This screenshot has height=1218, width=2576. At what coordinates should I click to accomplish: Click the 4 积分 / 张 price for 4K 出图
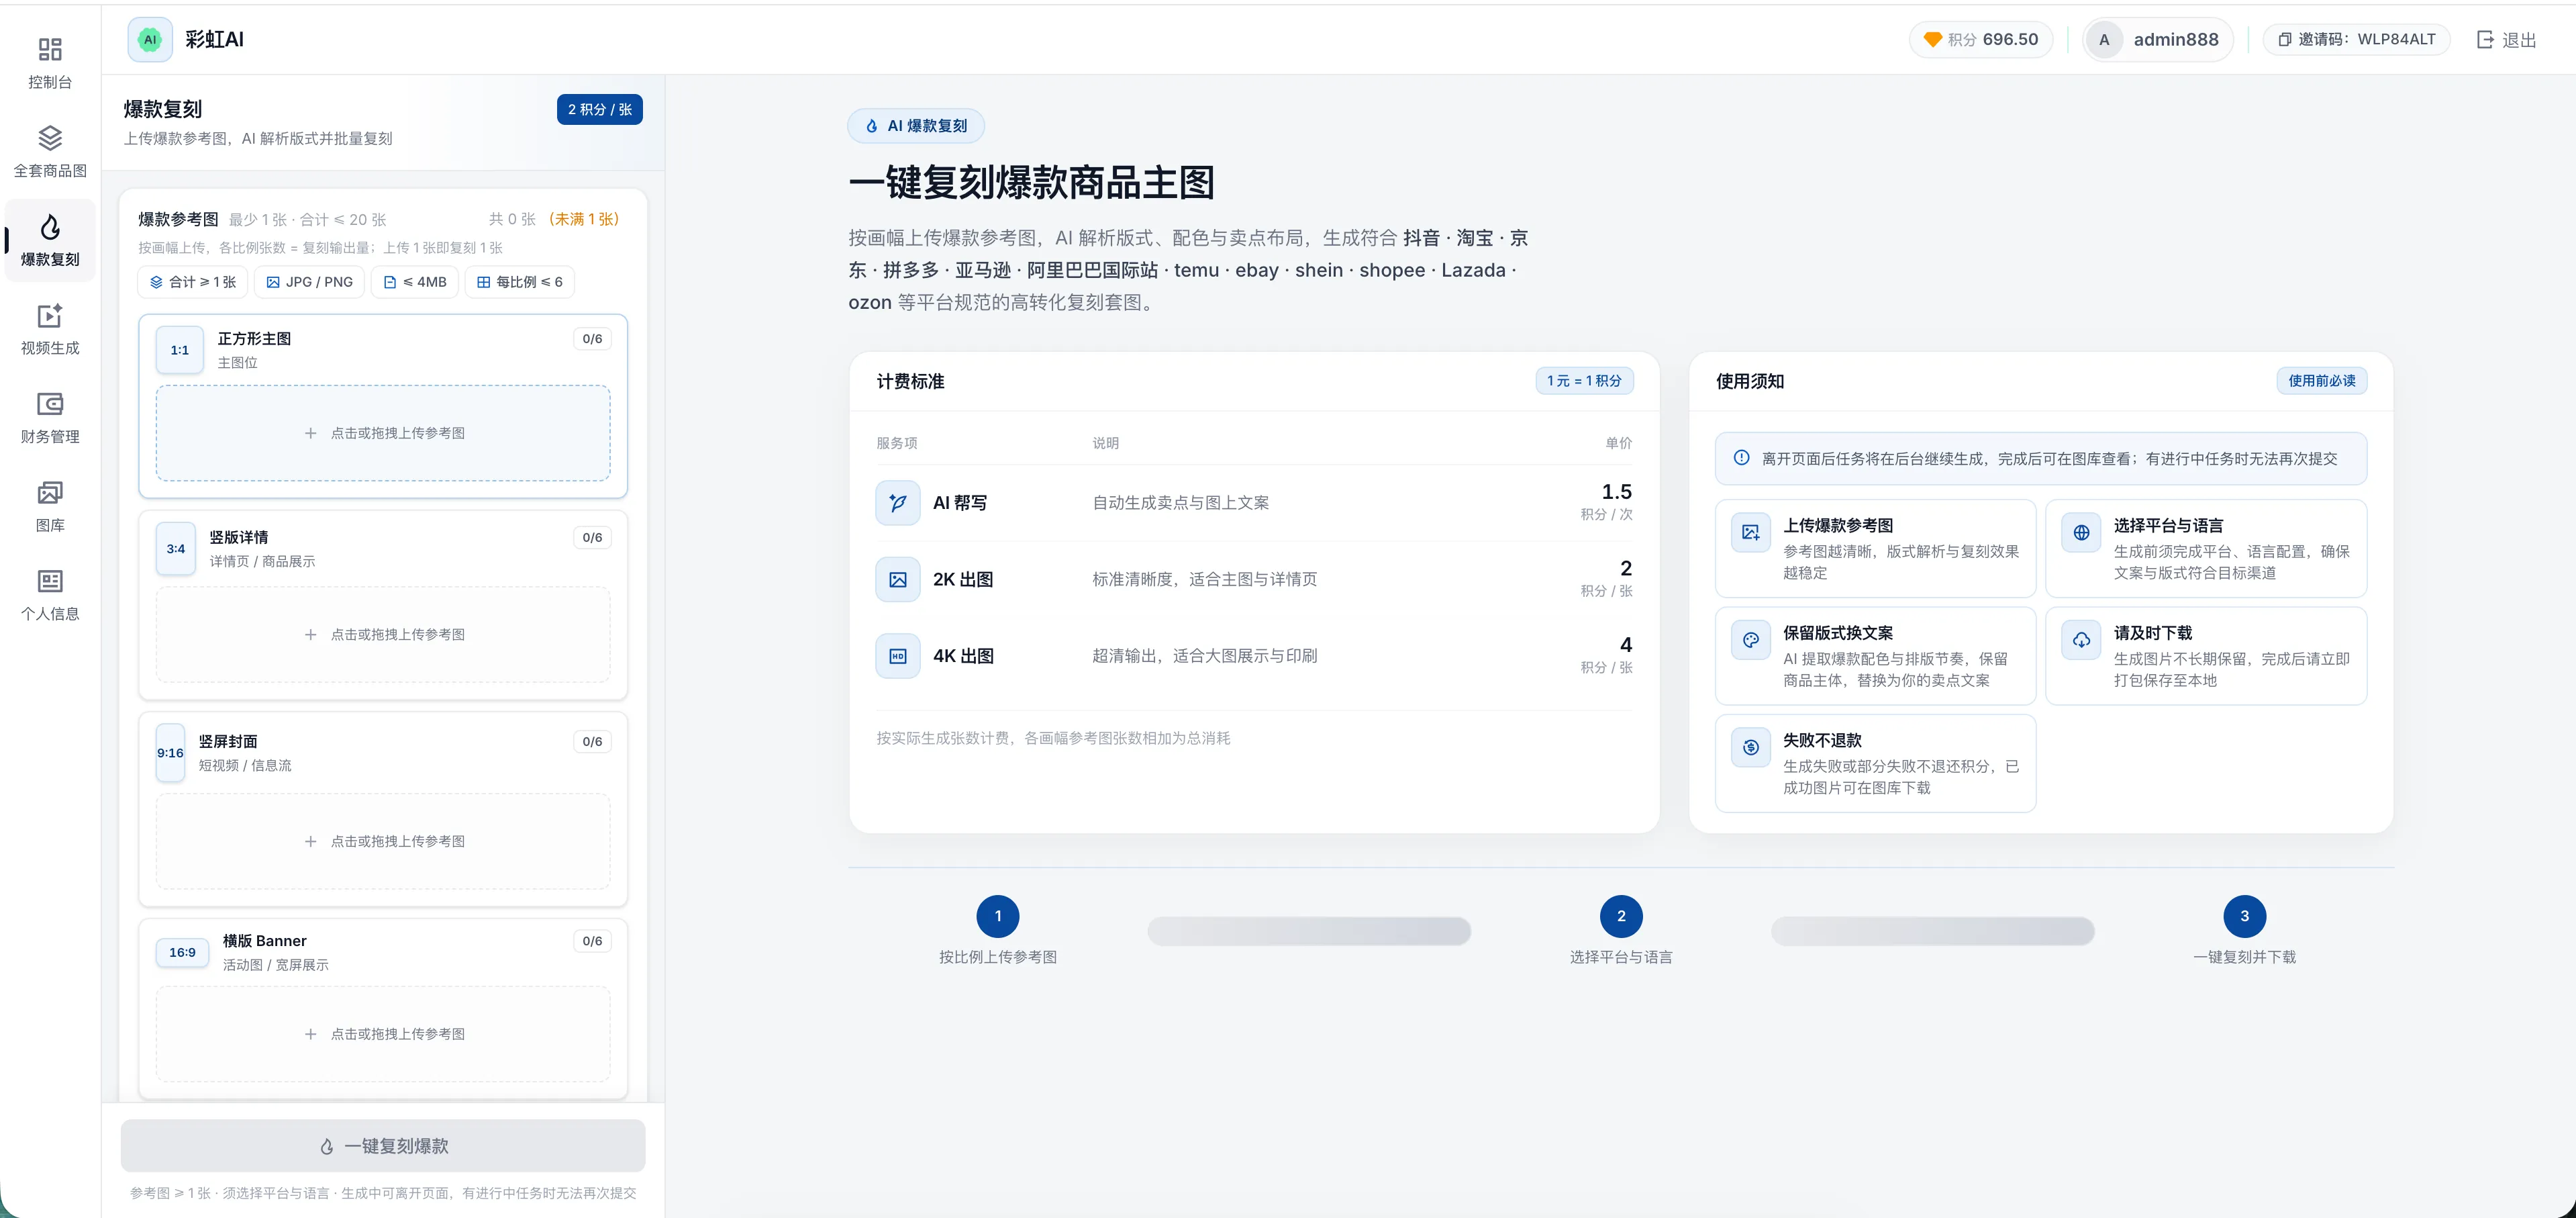coord(1607,655)
